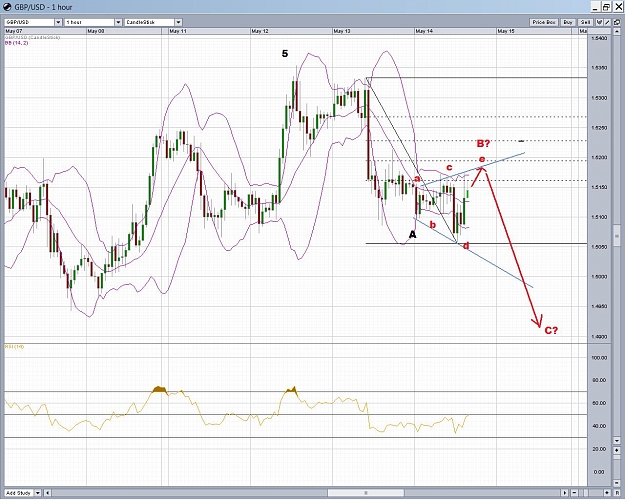Click the 1.4900 price axis label
Screen dimensions: 625x500
pos(599,337)
